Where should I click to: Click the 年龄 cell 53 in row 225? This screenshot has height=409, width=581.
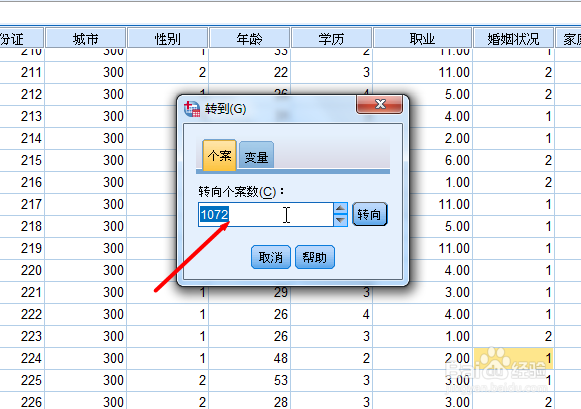pos(249,380)
